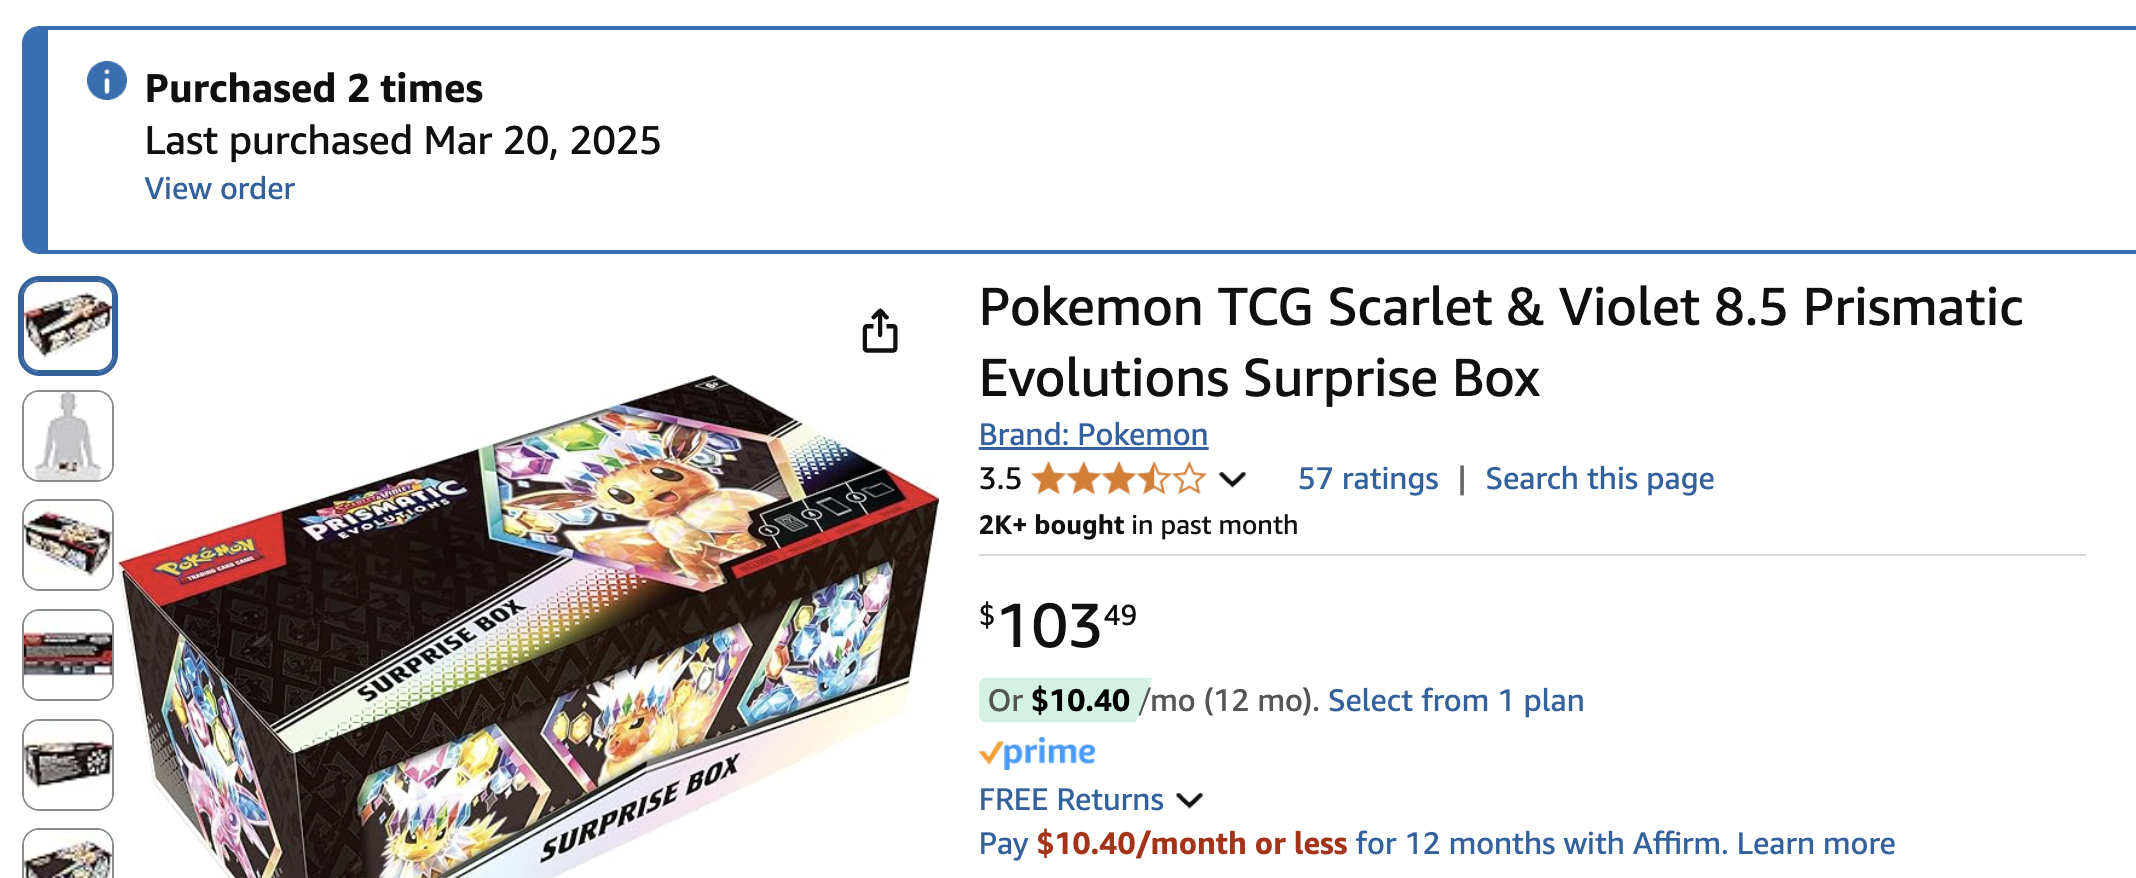Select the third product thumbnail

click(68, 545)
